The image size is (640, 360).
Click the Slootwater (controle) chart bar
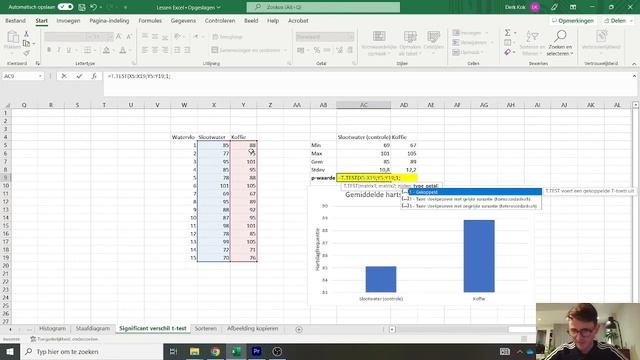(381, 279)
